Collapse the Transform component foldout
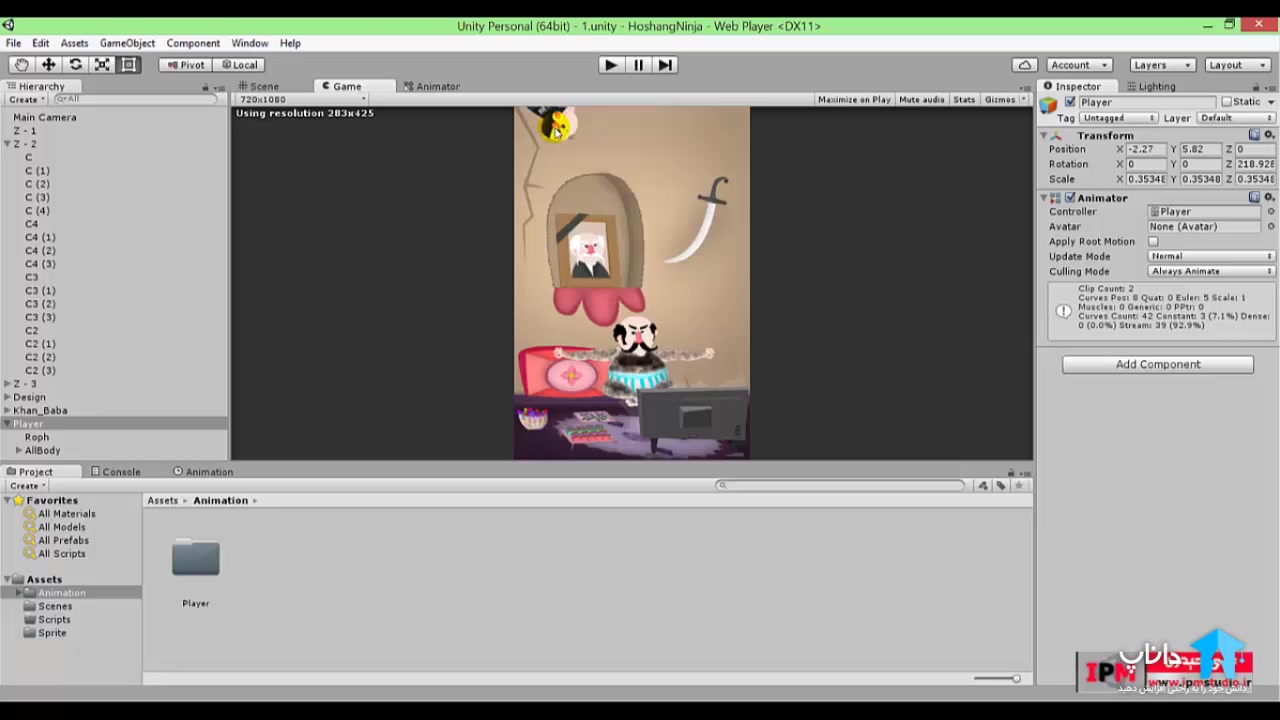The width and height of the screenshot is (1280, 720). (1044, 136)
